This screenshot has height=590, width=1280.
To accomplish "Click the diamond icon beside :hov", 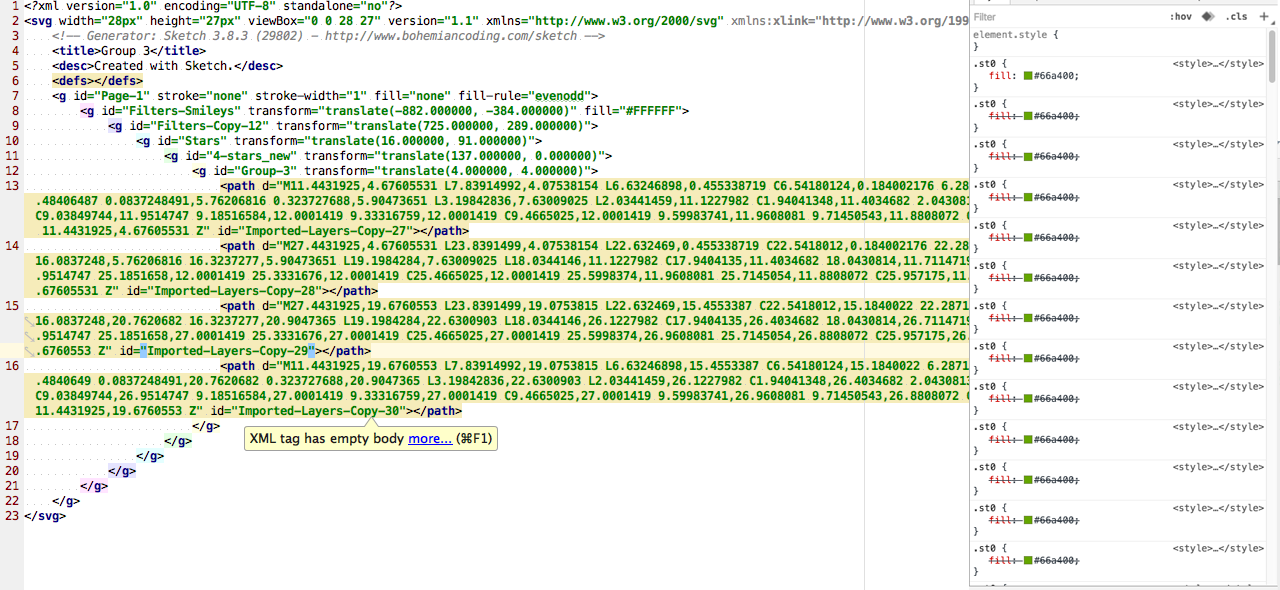I will click(1208, 17).
